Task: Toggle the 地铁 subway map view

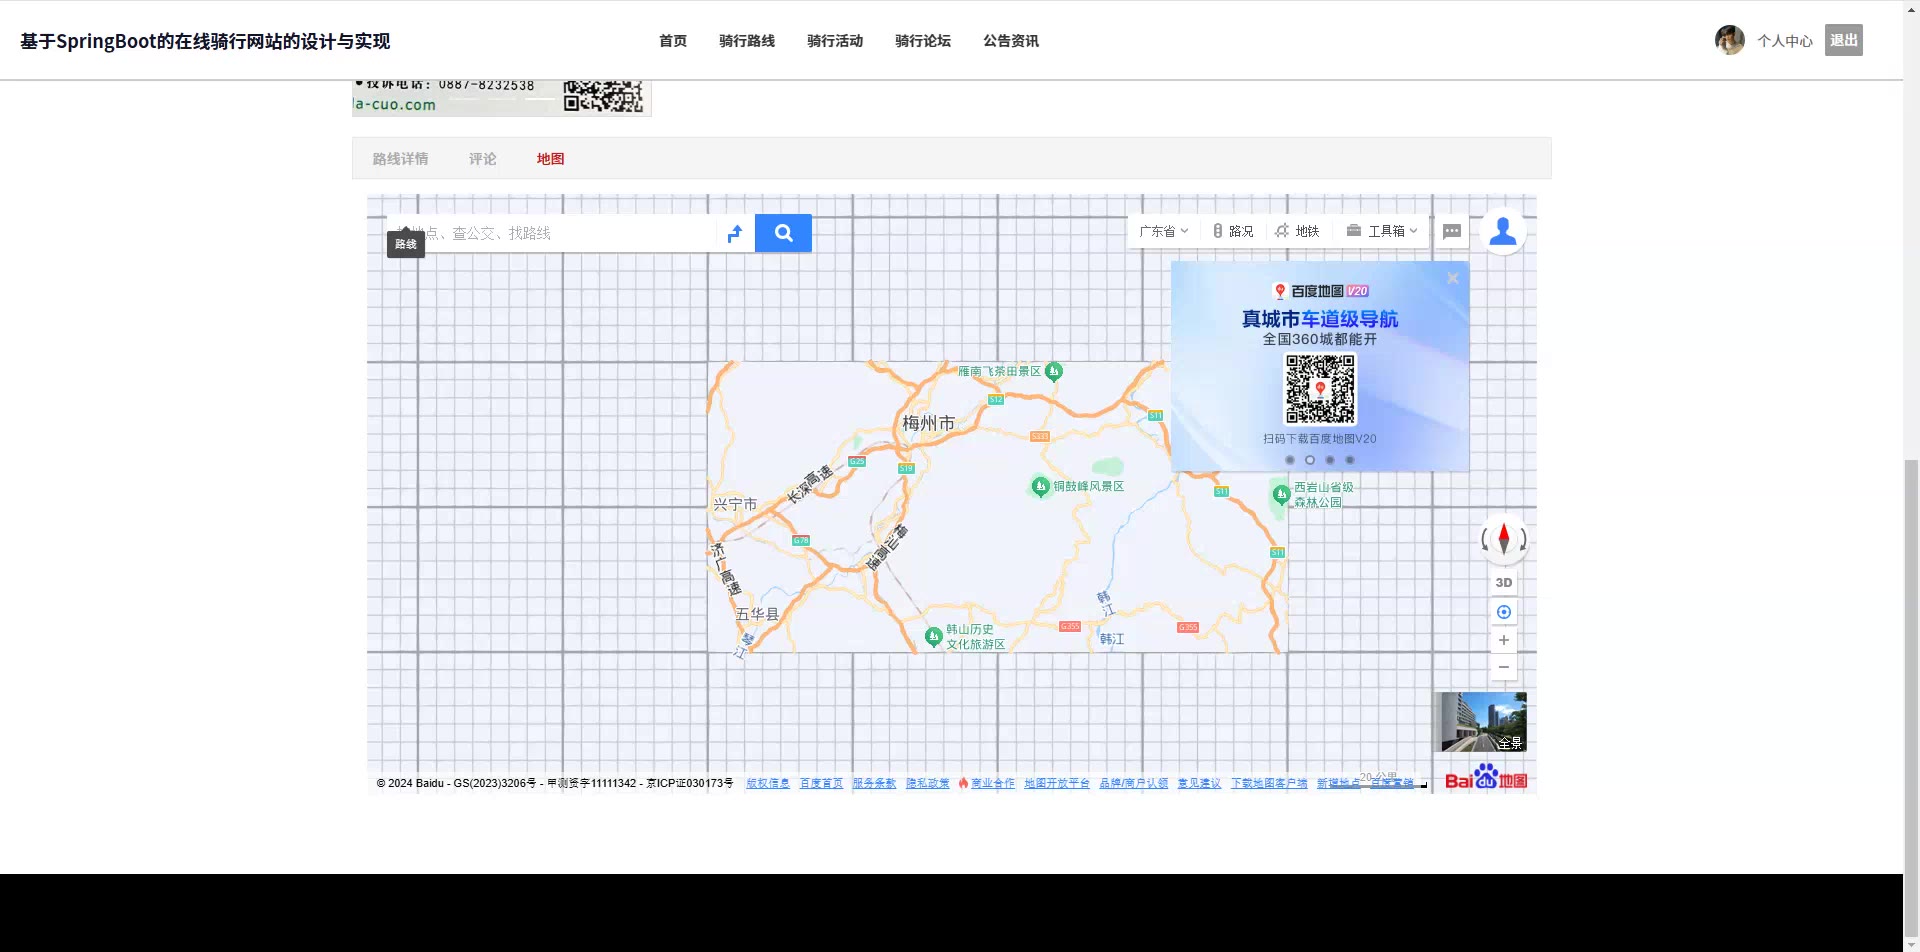Action: (1298, 231)
